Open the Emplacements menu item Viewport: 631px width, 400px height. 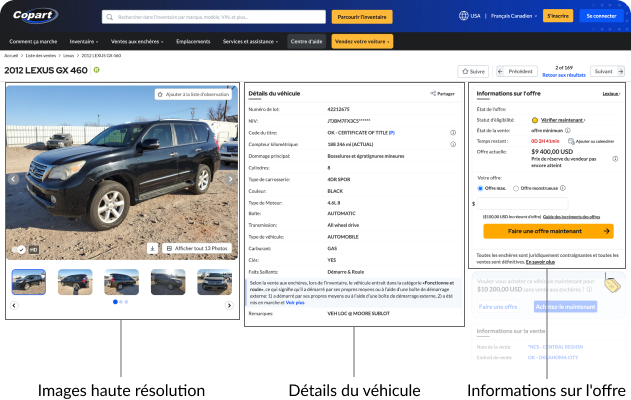coord(193,42)
